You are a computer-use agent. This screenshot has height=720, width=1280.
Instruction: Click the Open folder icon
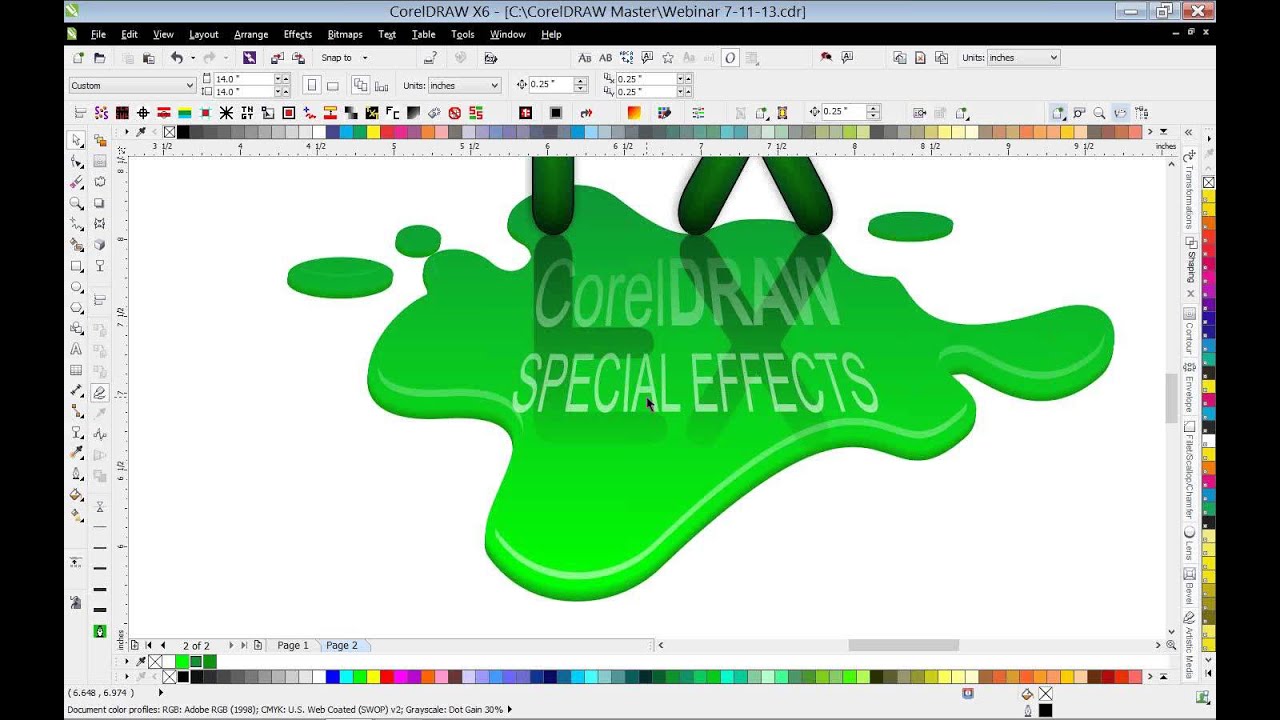(x=100, y=58)
